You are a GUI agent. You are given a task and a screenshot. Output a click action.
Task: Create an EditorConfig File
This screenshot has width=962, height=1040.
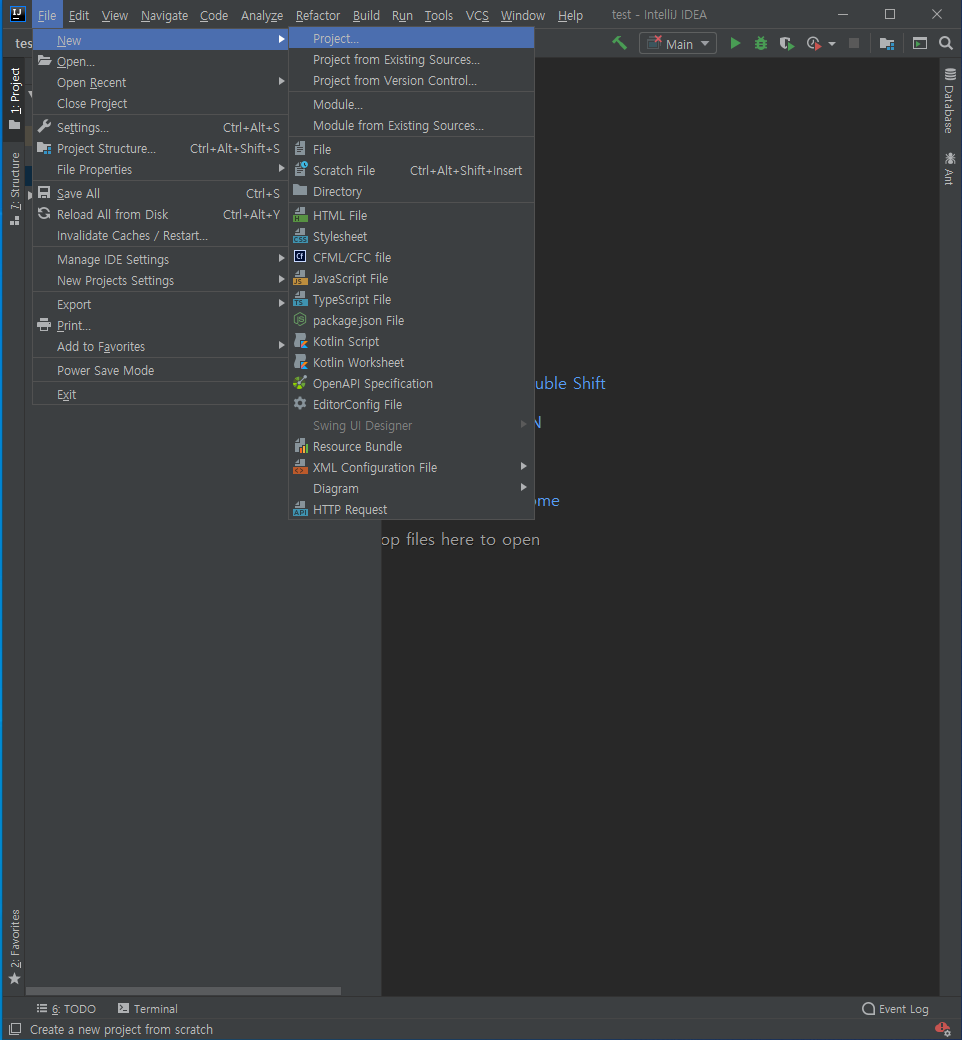pos(411,405)
